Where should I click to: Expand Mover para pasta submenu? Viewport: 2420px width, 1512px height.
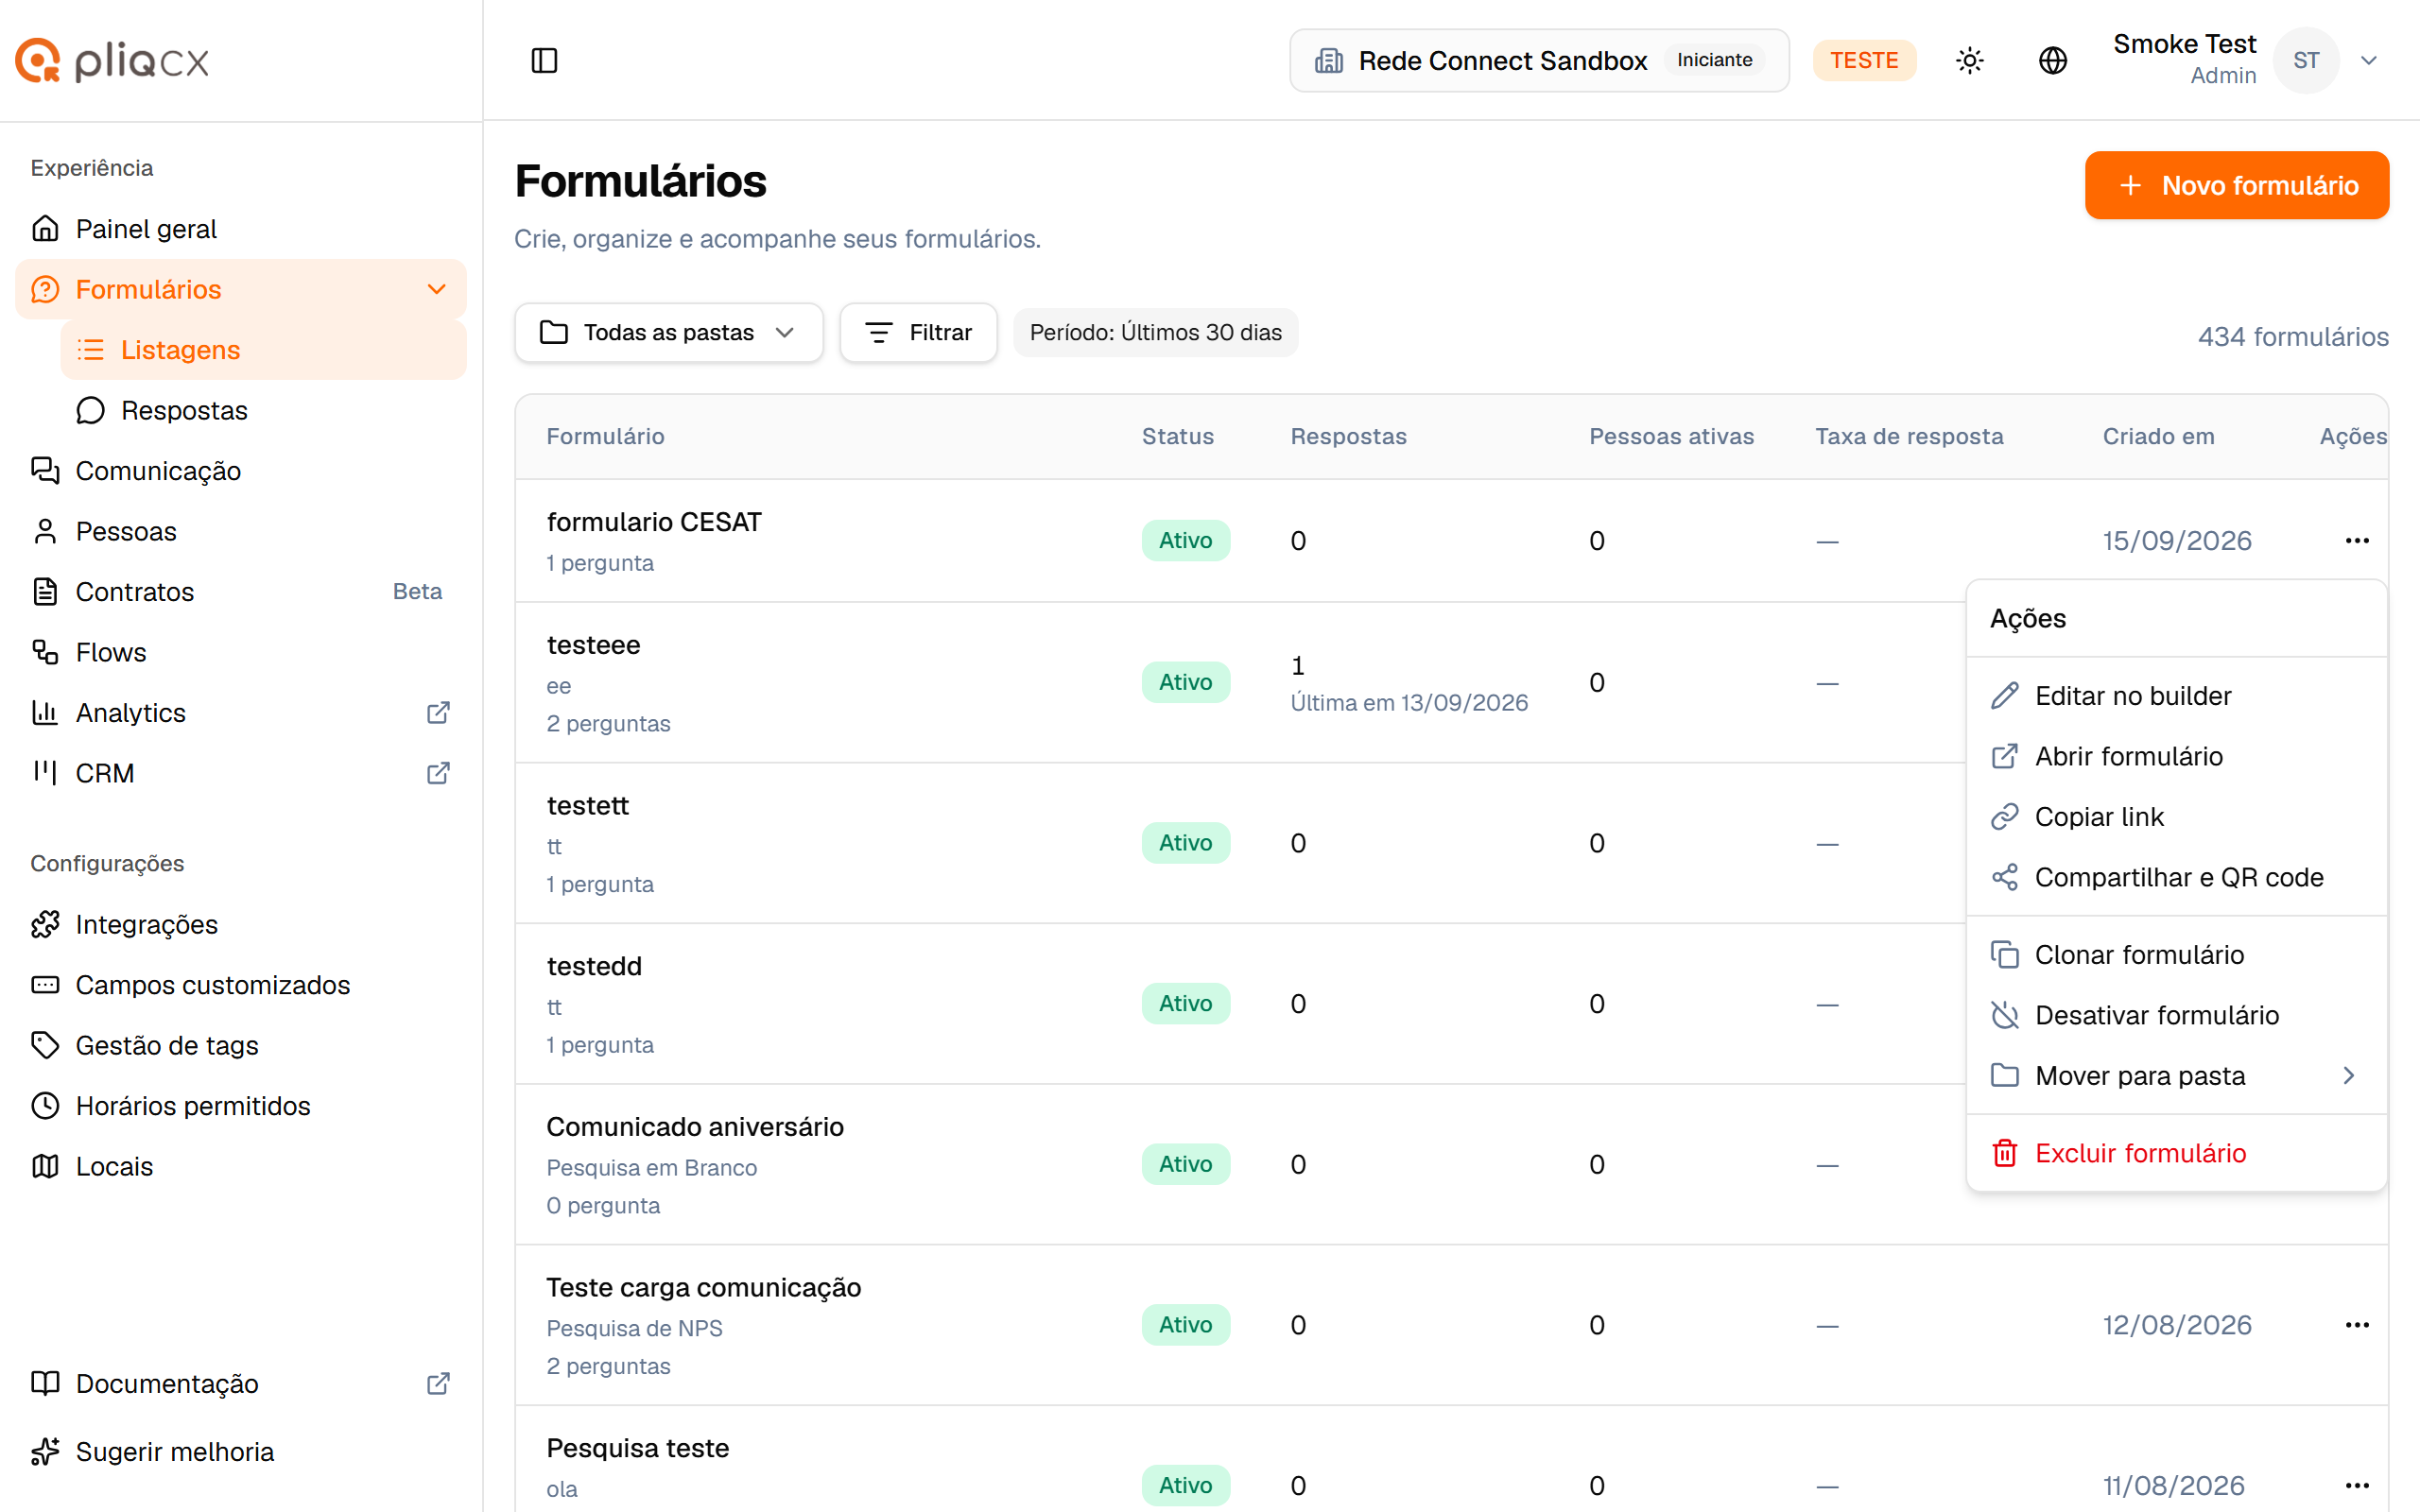[x=2176, y=1076]
